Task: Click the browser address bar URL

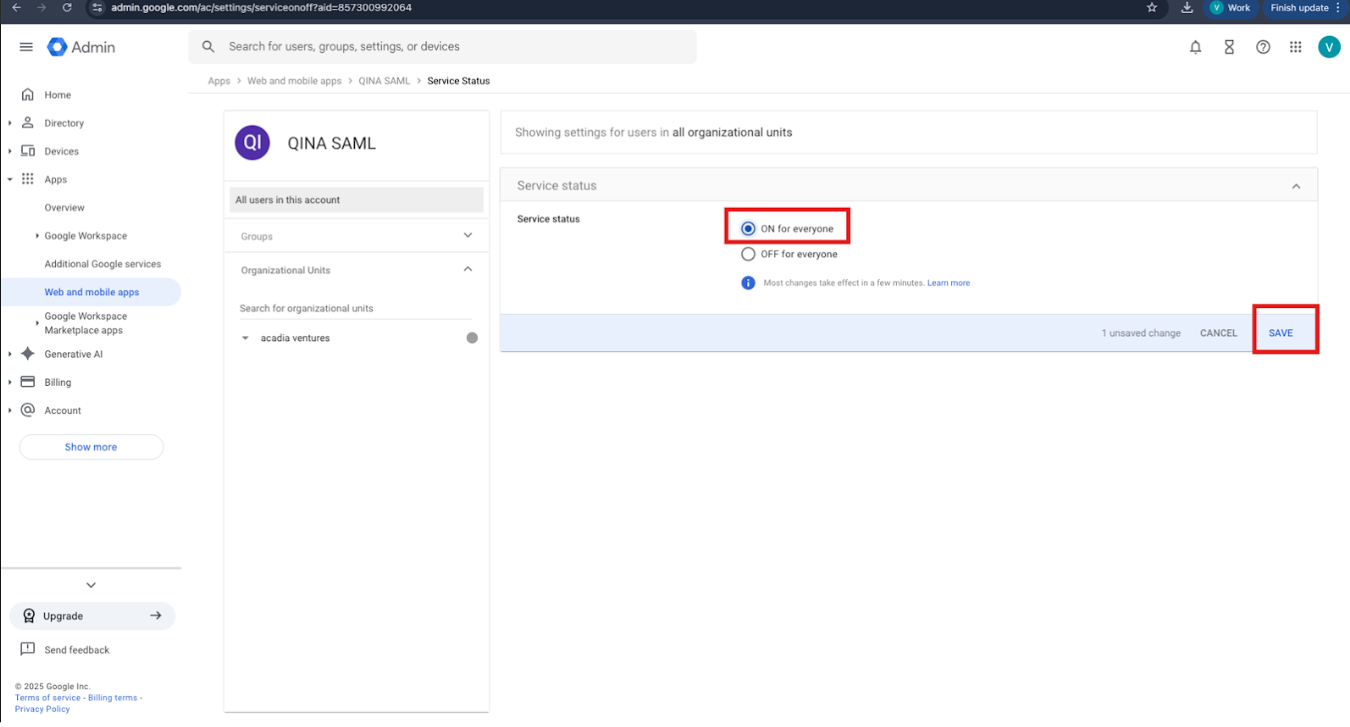Action: [x=262, y=8]
